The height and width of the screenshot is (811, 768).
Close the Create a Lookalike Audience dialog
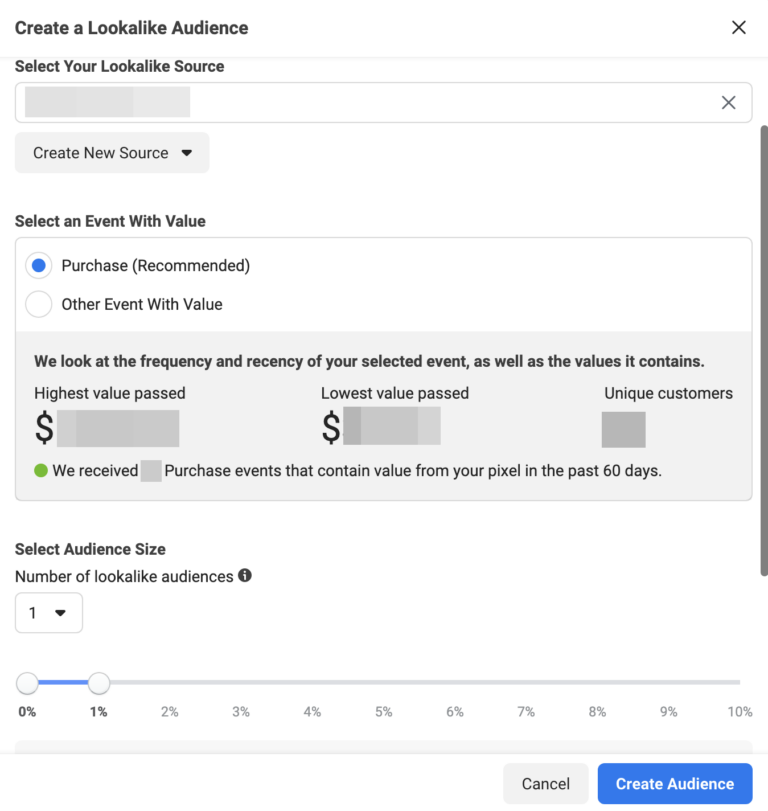point(738,27)
